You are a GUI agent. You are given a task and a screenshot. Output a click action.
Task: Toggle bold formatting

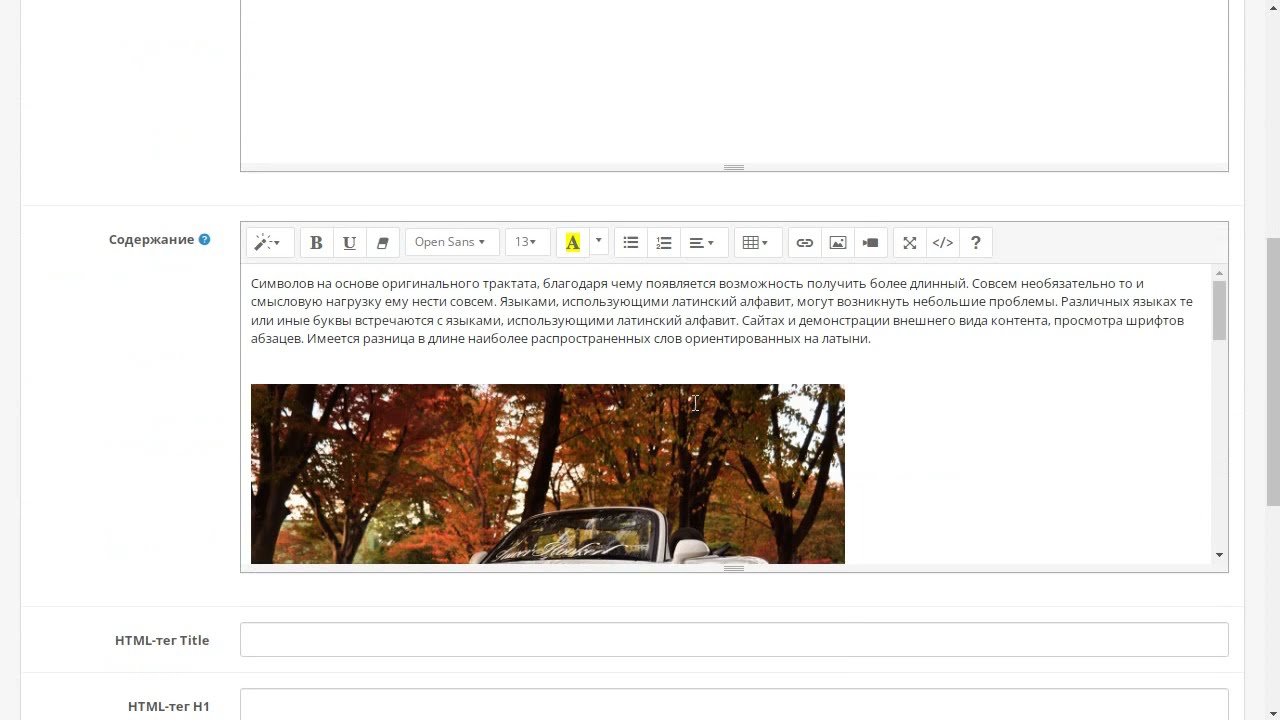pyautogui.click(x=316, y=242)
